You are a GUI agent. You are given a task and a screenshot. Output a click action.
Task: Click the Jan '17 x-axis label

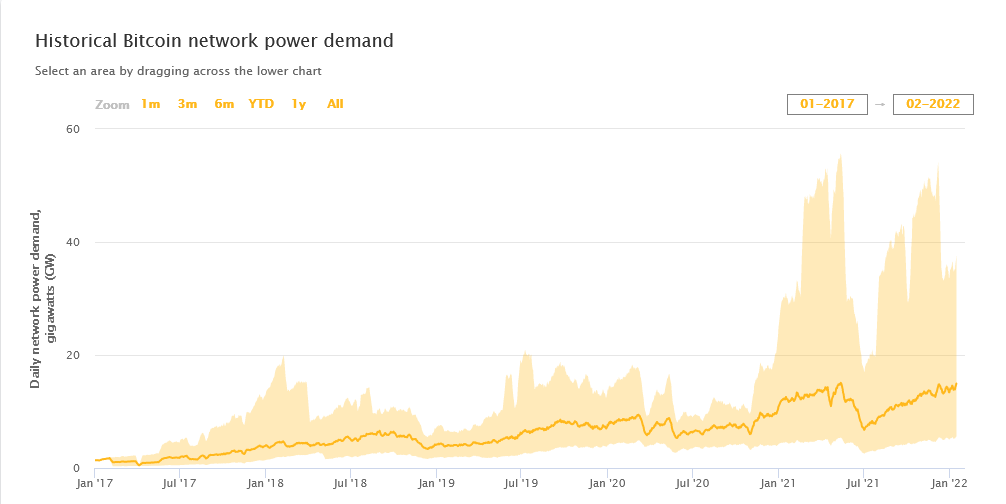94,483
